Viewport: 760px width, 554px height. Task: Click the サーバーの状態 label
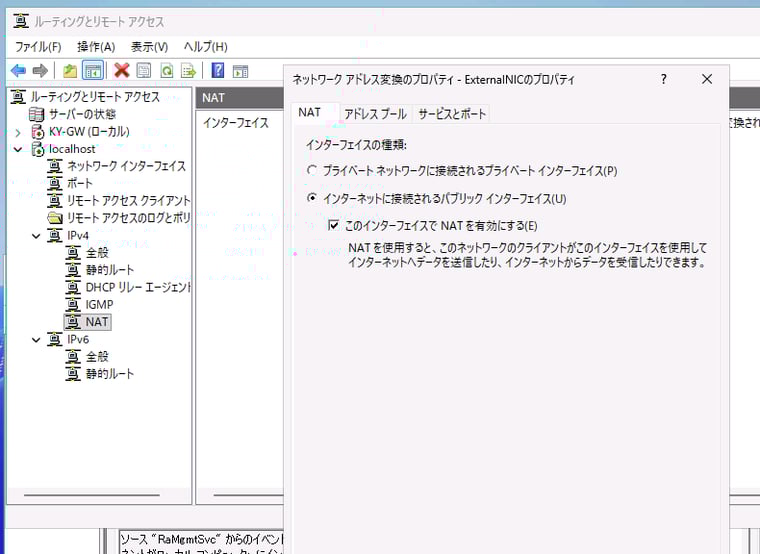[x=82, y=114]
